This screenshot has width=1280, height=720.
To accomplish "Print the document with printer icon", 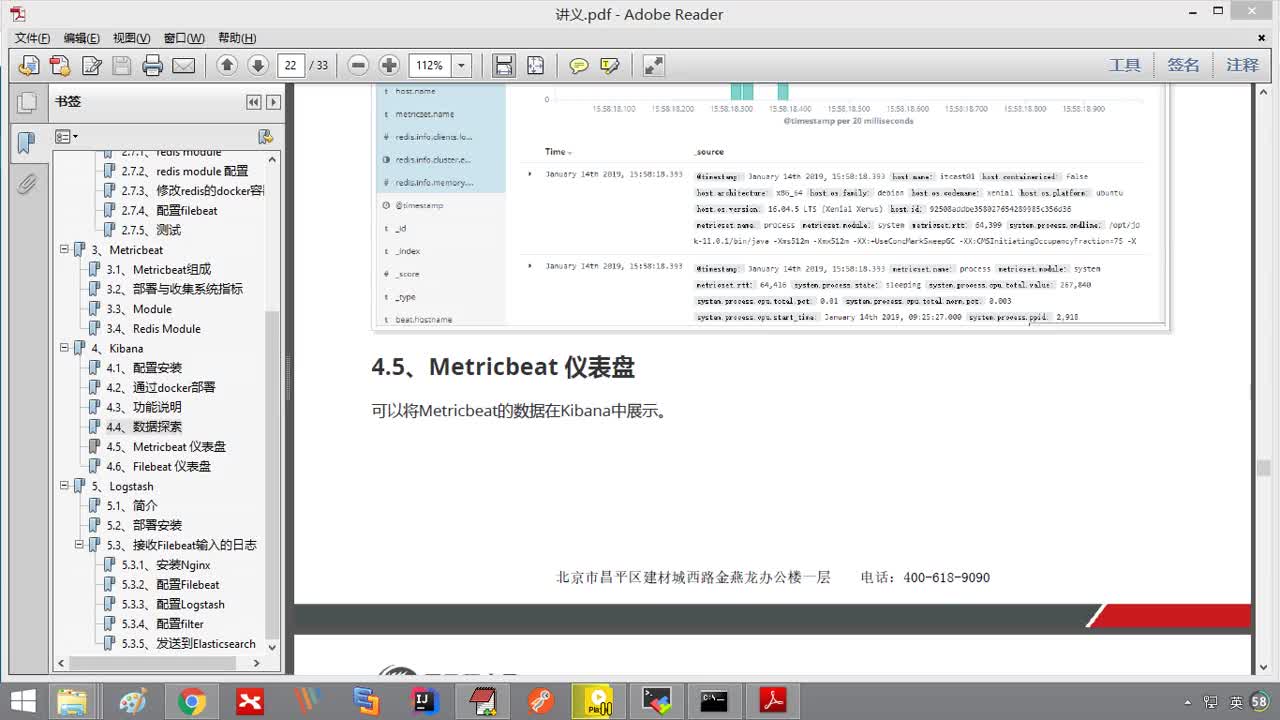I will click(153, 66).
